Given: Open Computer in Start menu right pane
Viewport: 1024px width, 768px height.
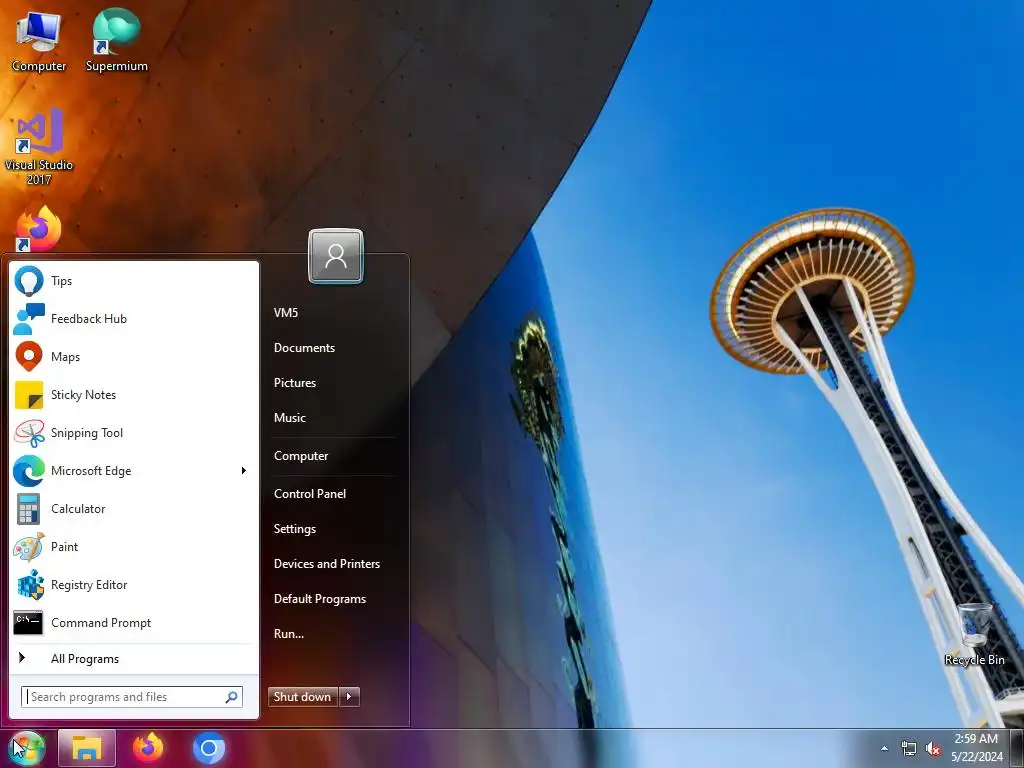Looking at the screenshot, I should (300, 456).
